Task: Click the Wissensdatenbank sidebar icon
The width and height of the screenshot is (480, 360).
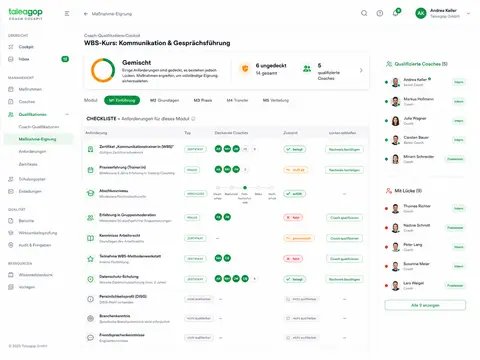Action: click(x=11, y=275)
